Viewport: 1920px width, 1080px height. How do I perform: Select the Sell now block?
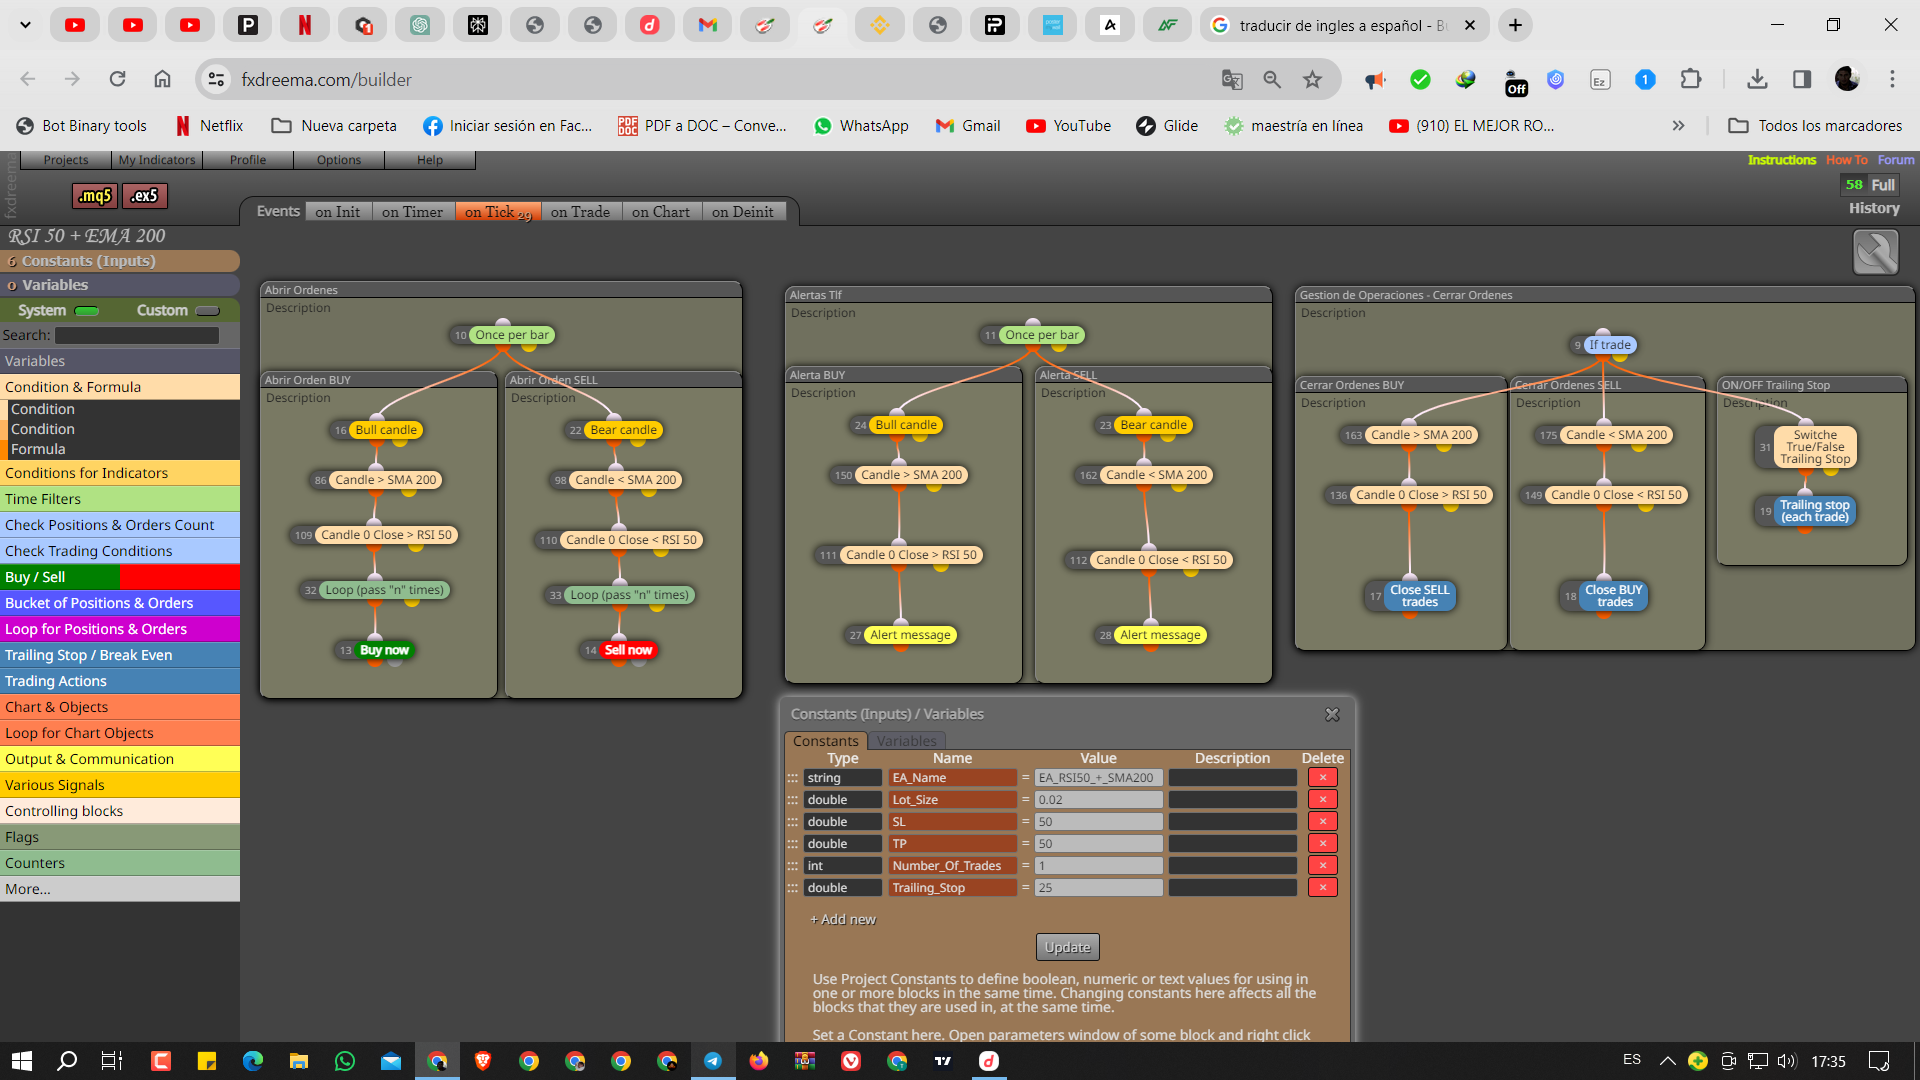tap(628, 650)
